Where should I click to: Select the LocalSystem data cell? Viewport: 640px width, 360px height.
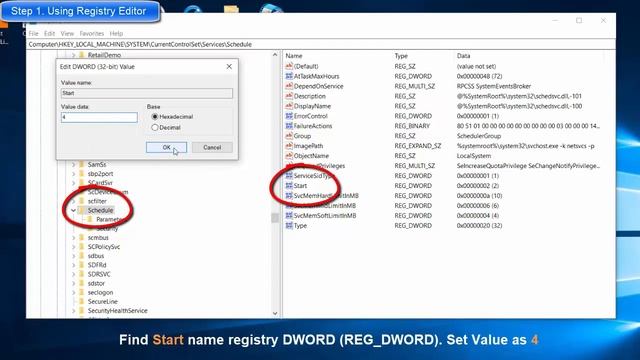[x=473, y=156]
